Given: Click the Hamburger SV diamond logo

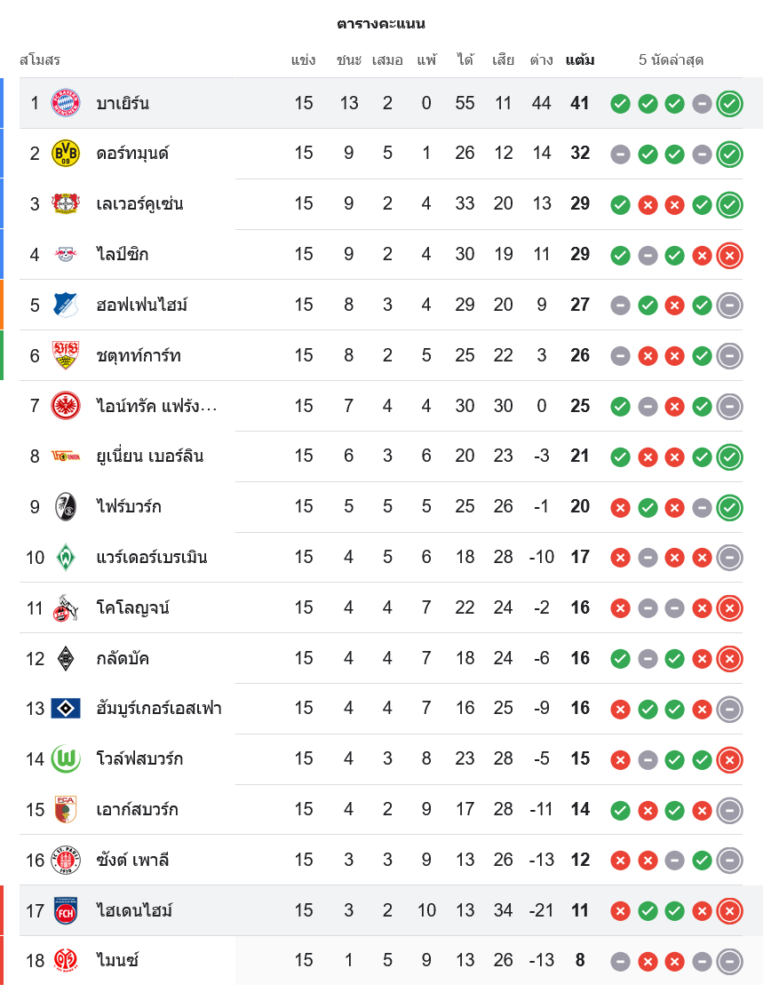Looking at the screenshot, I should 66,709.
